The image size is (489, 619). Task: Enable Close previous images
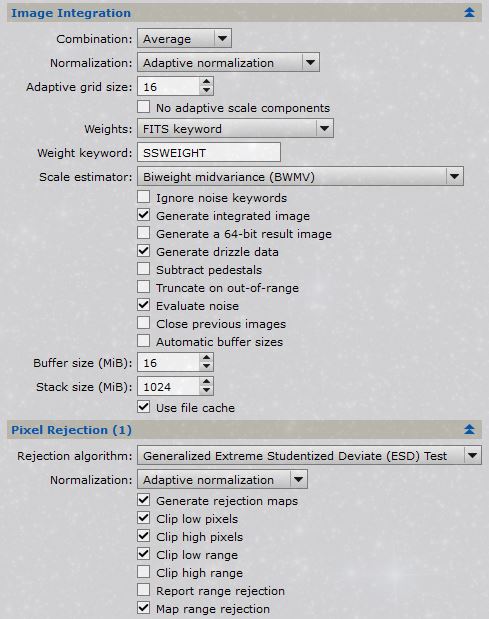click(144, 323)
